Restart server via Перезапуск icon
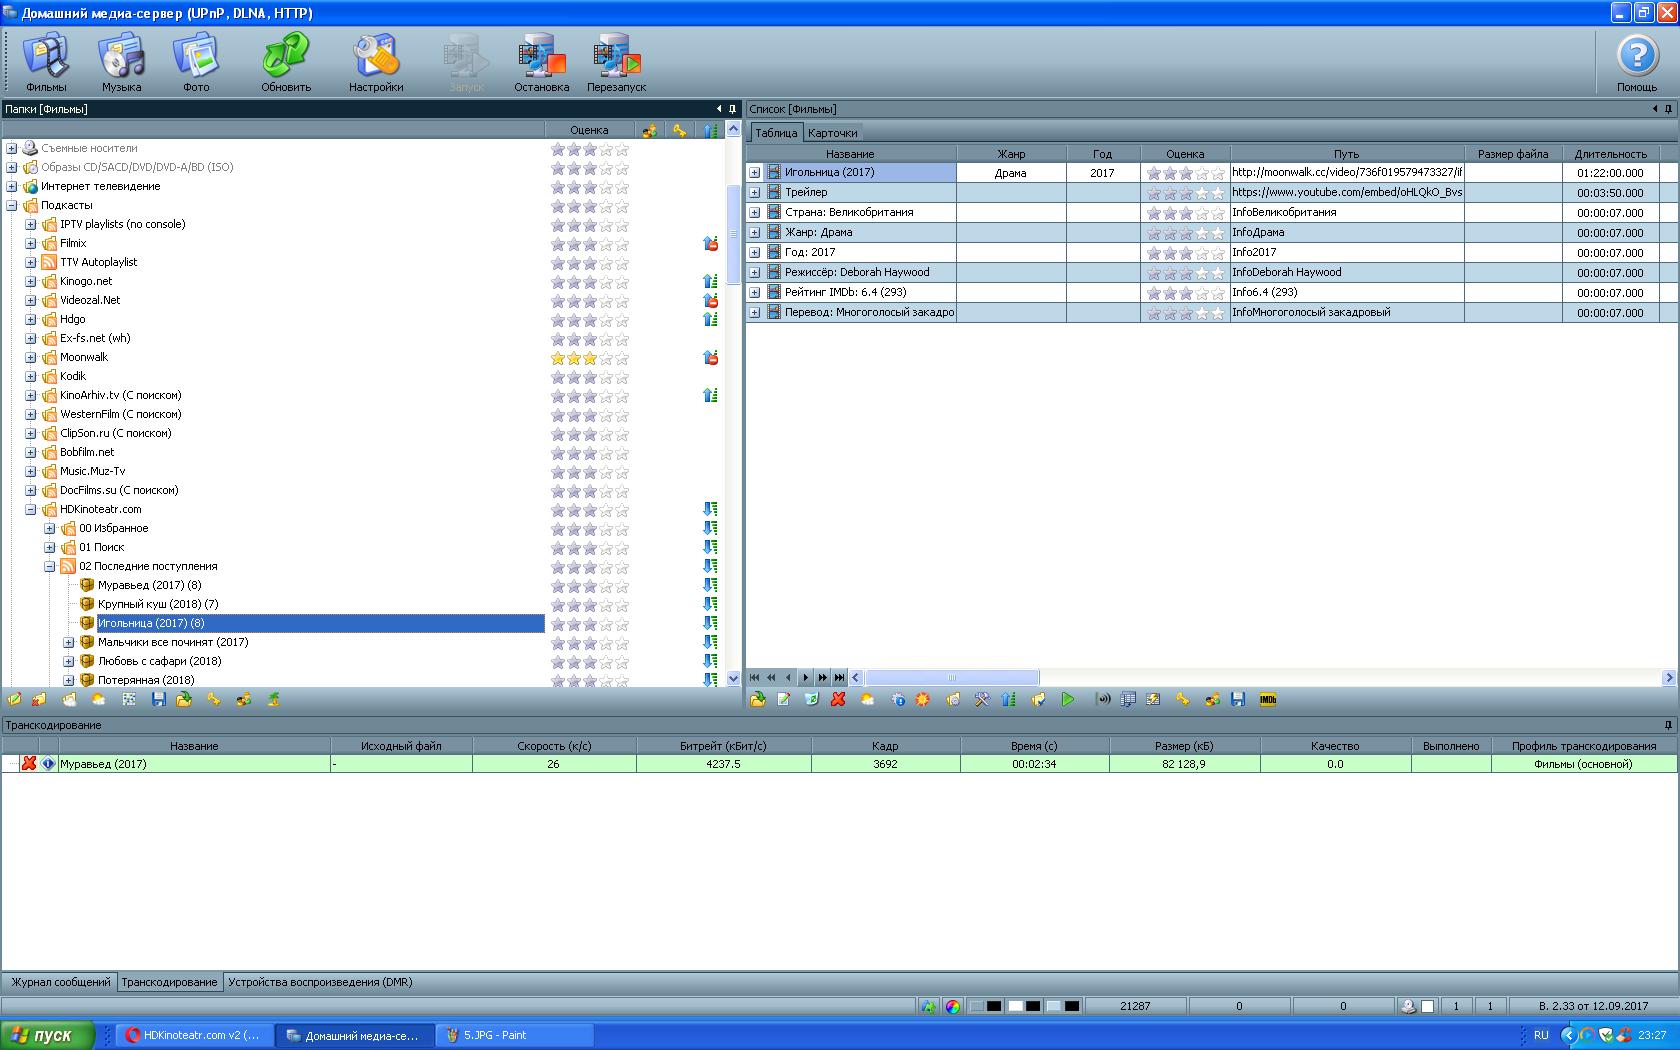This screenshot has height=1050, width=1680. click(616, 62)
